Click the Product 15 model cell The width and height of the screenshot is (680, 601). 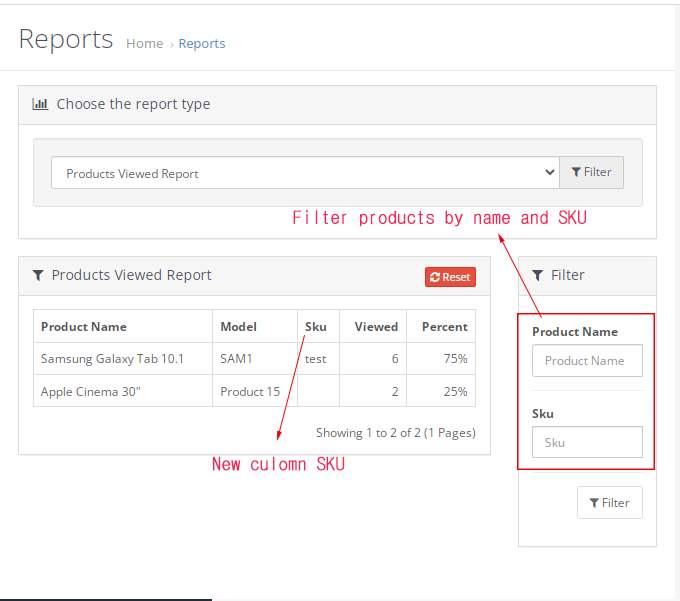pyautogui.click(x=250, y=391)
